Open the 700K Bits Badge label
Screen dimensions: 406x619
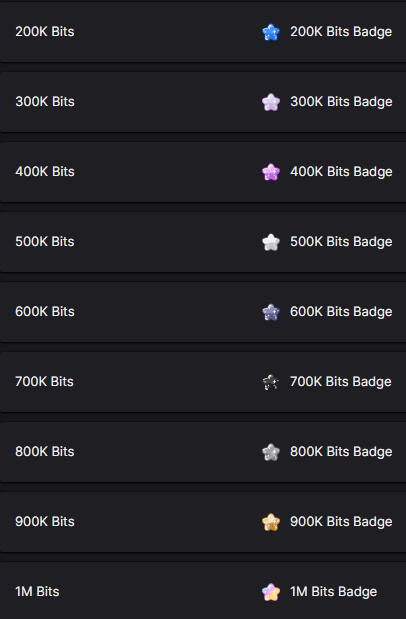click(341, 382)
